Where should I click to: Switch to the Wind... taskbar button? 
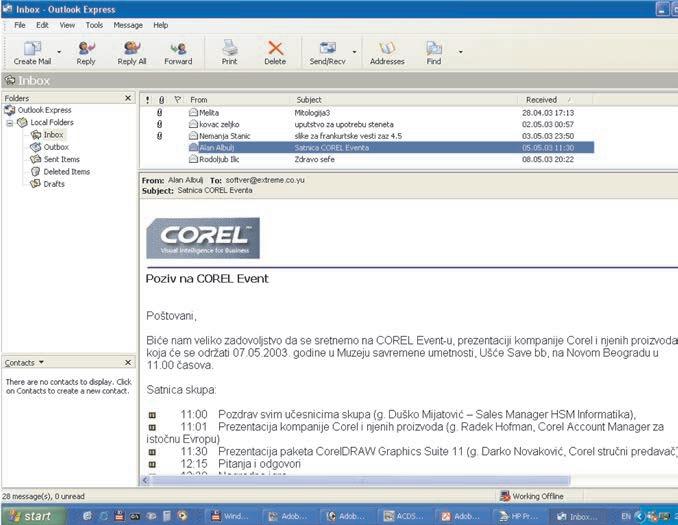231,516
